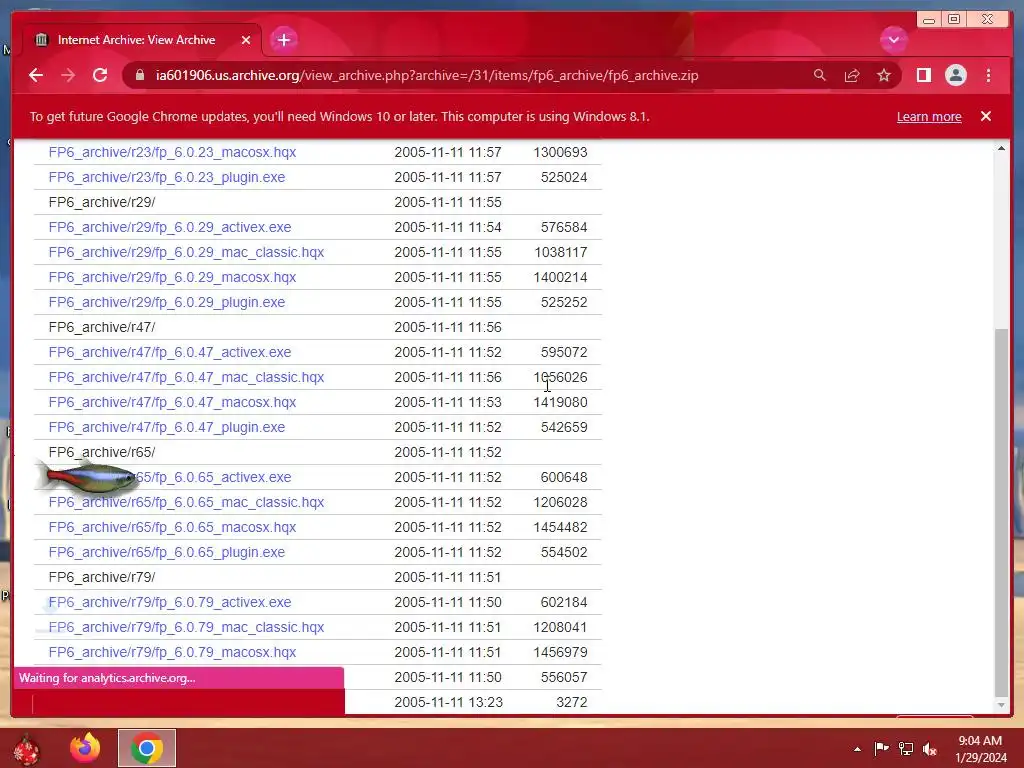Viewport: 1024px width, 768px height.
Task: Show hidden system tray icons
Action: coord(857,749)
